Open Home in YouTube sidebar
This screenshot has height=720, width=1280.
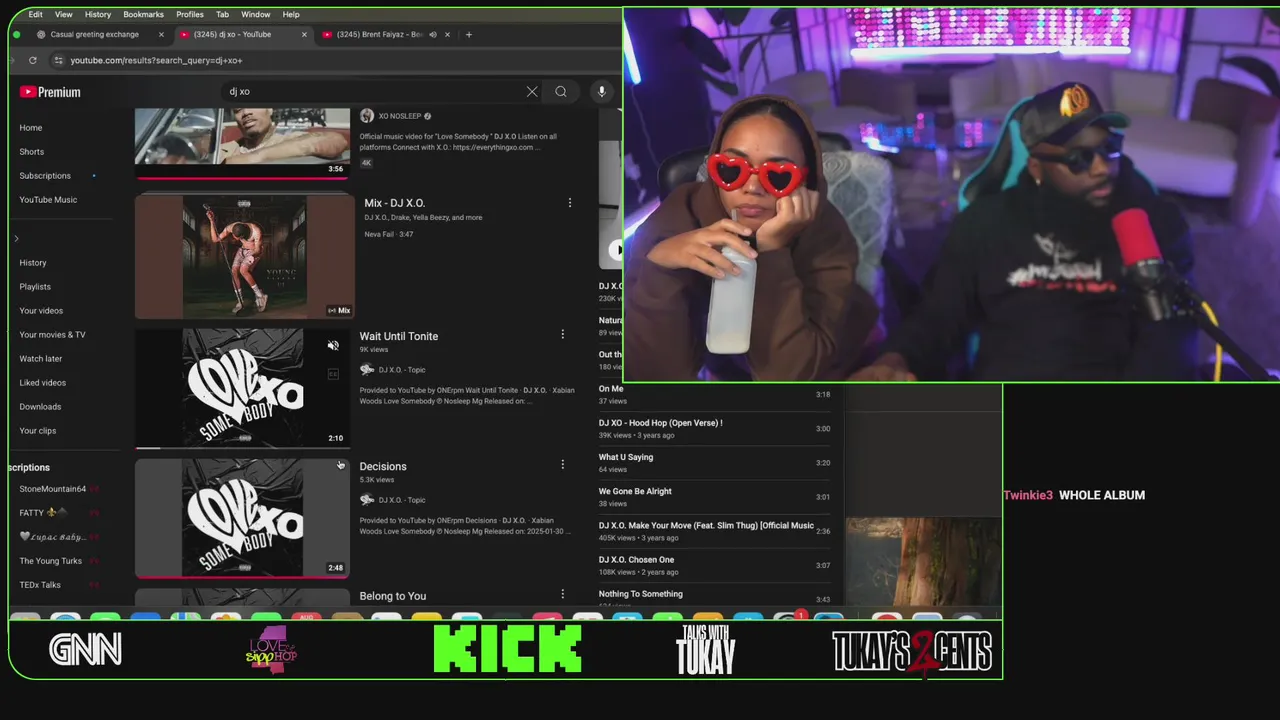(31, 128)
